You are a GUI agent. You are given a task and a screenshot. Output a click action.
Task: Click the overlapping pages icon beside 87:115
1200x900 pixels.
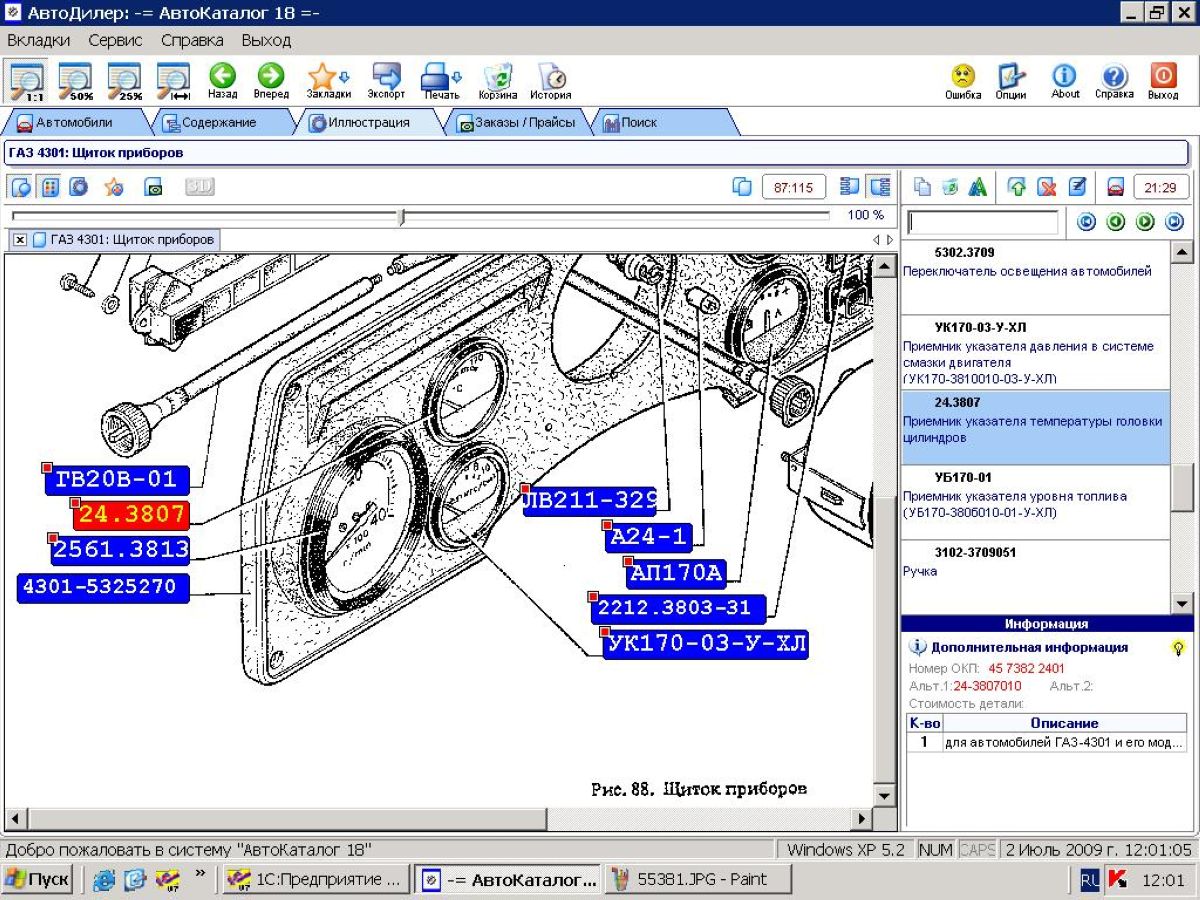point(742,187)
